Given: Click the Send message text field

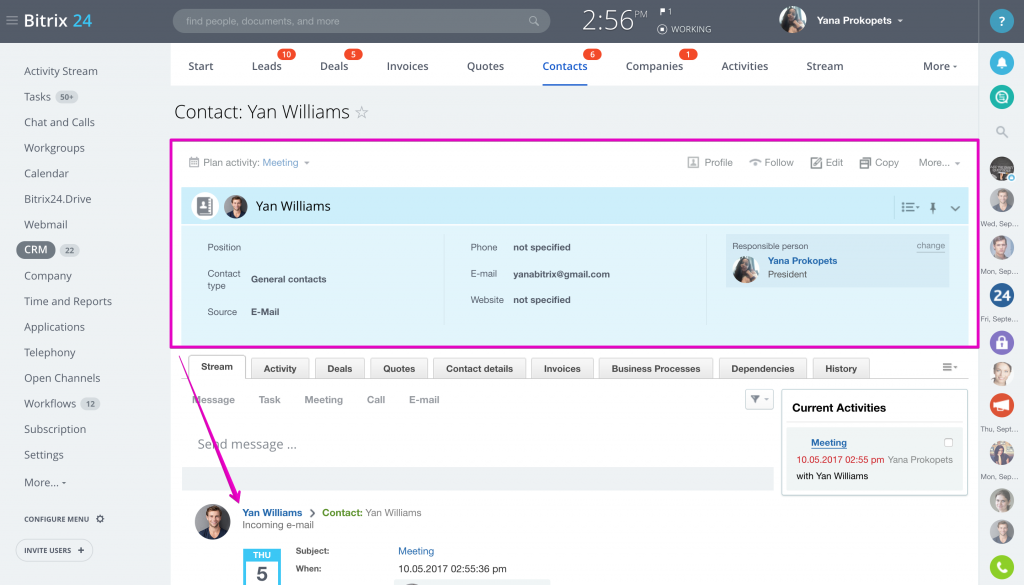Looking at the screenshot, I should tap(477, 444).
